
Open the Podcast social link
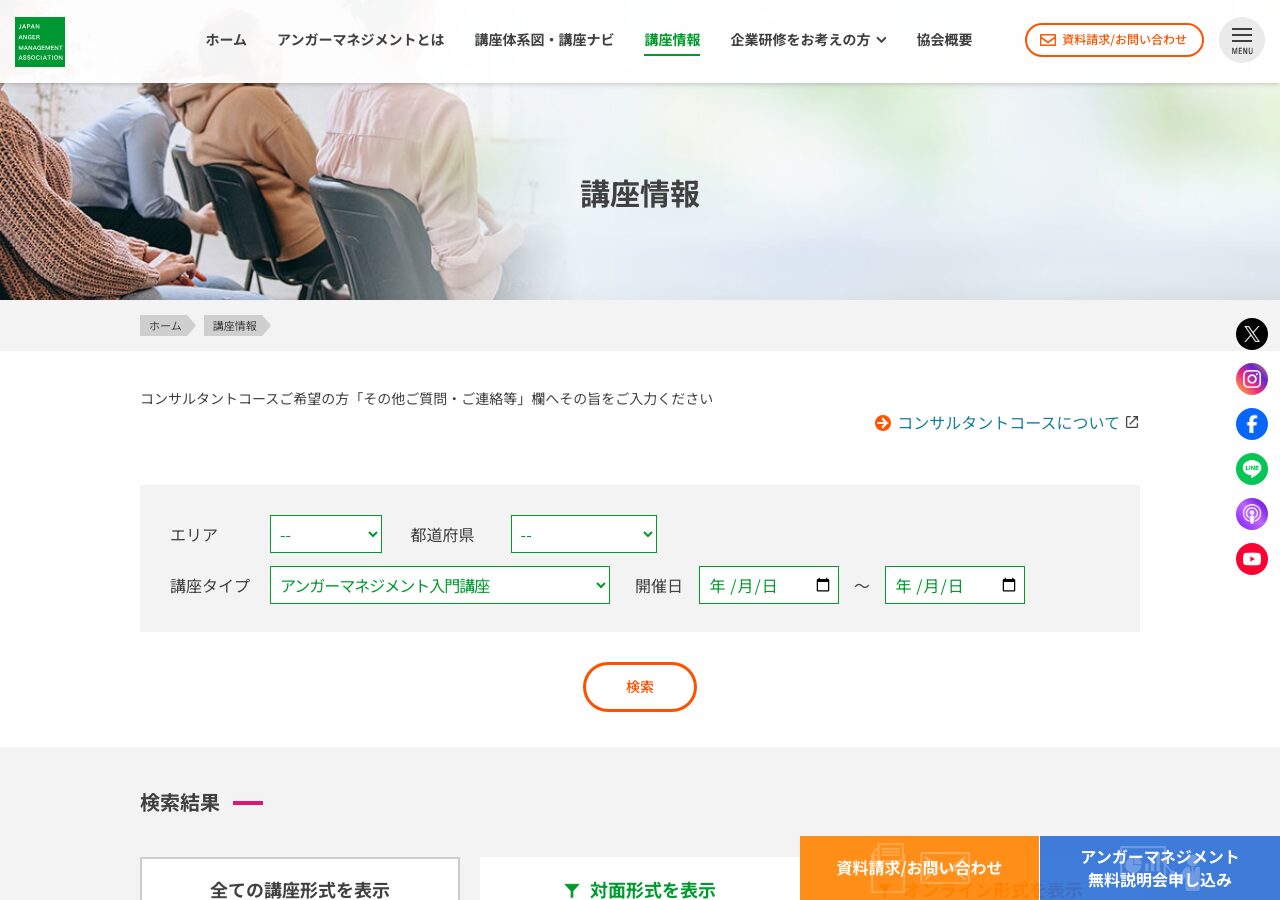pyautogui.click(x=1252, y=514)
